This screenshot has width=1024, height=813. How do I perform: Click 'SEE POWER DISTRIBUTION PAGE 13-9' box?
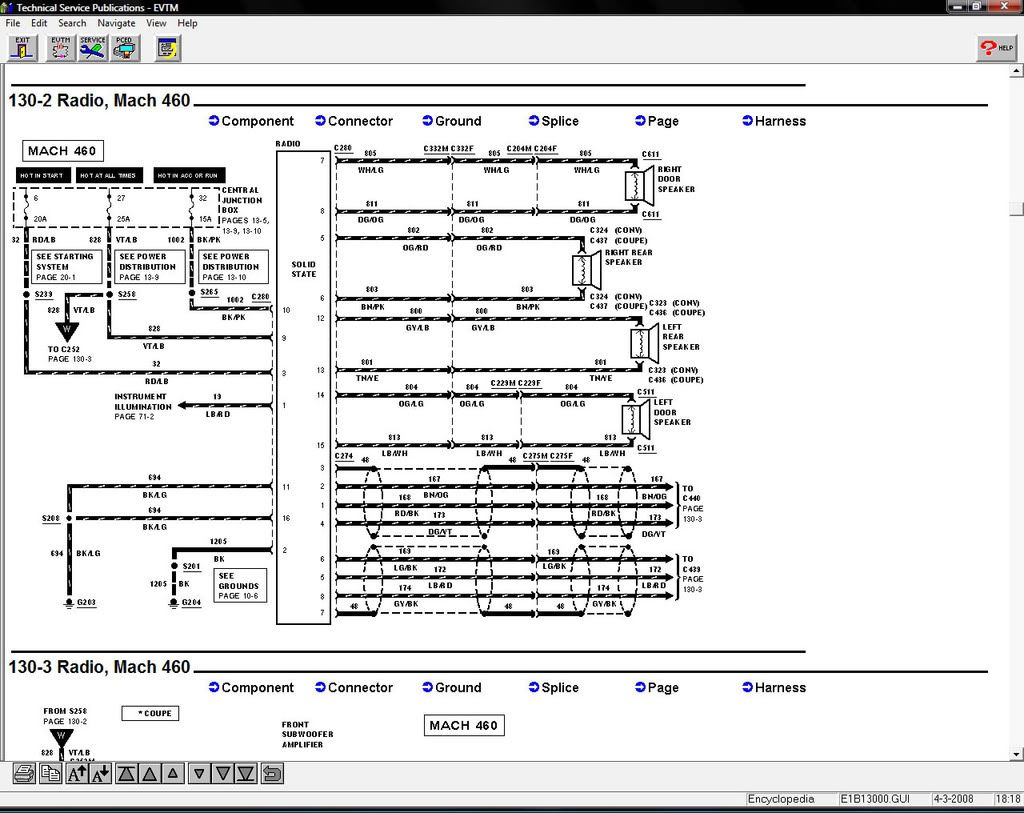pyautogui.click(x=150, y=266)
